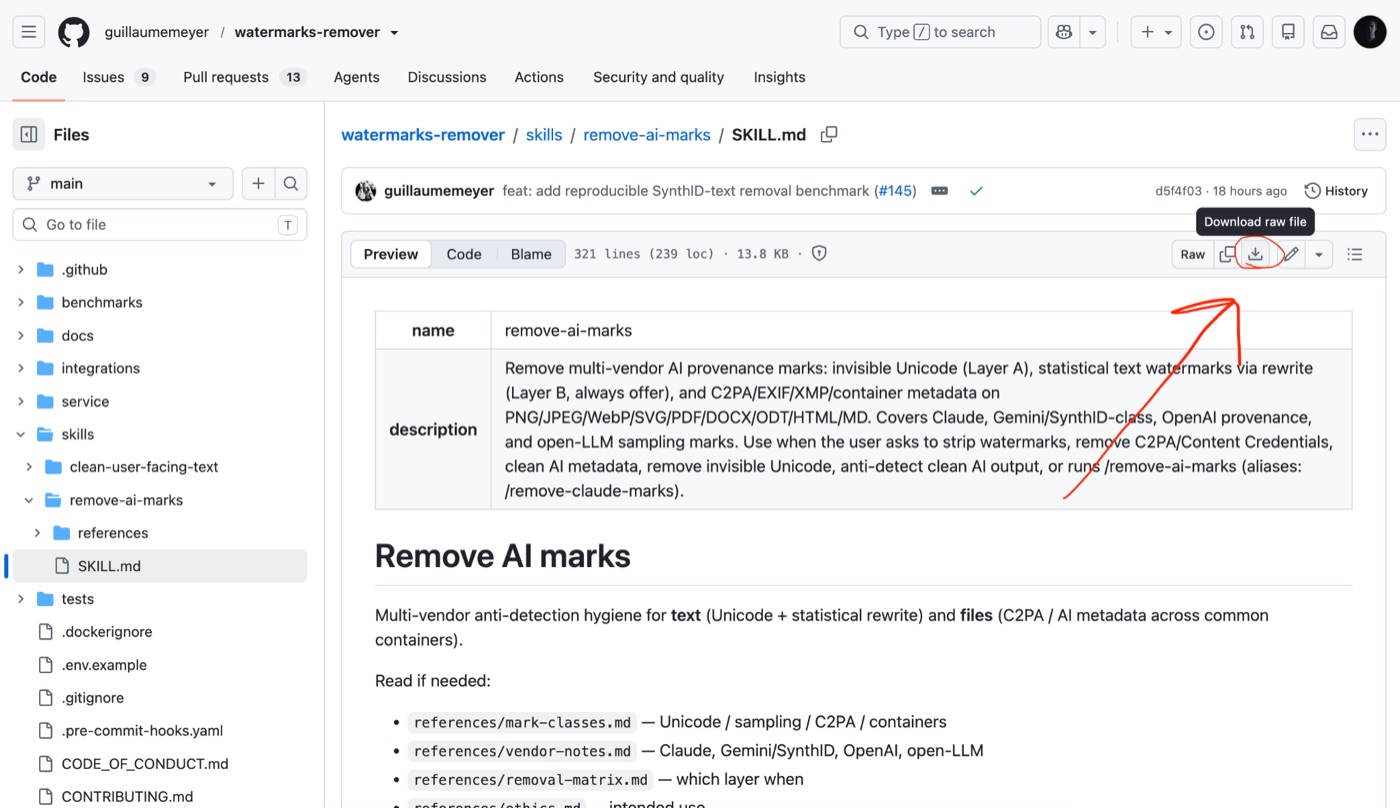Open guillaumemeyer owner link in the top header
The height and width of the screenshot is (808, 1400).
(x=157, y=32)
